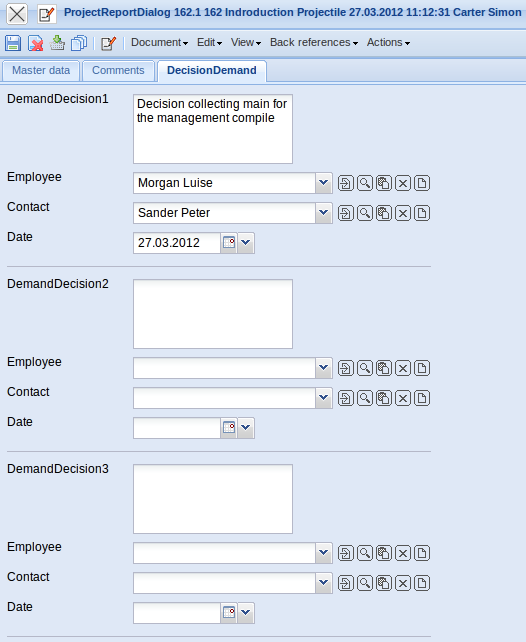
Task: Open the calendar picker for 27.03.2012 date
Action: 229,243
